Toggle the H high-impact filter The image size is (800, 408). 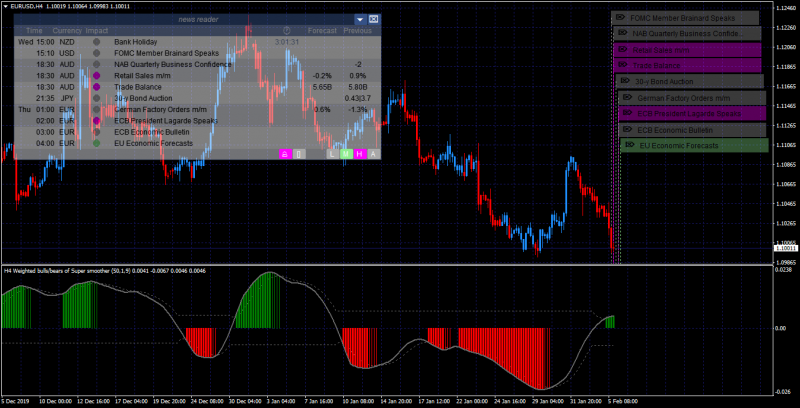pyautogui.click(x=360, y=154)
